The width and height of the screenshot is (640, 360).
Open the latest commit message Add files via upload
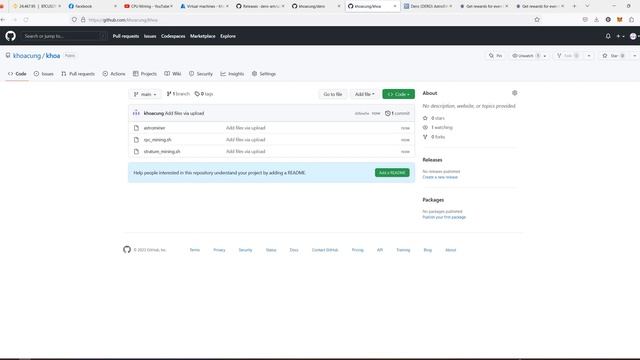[184, 113]
